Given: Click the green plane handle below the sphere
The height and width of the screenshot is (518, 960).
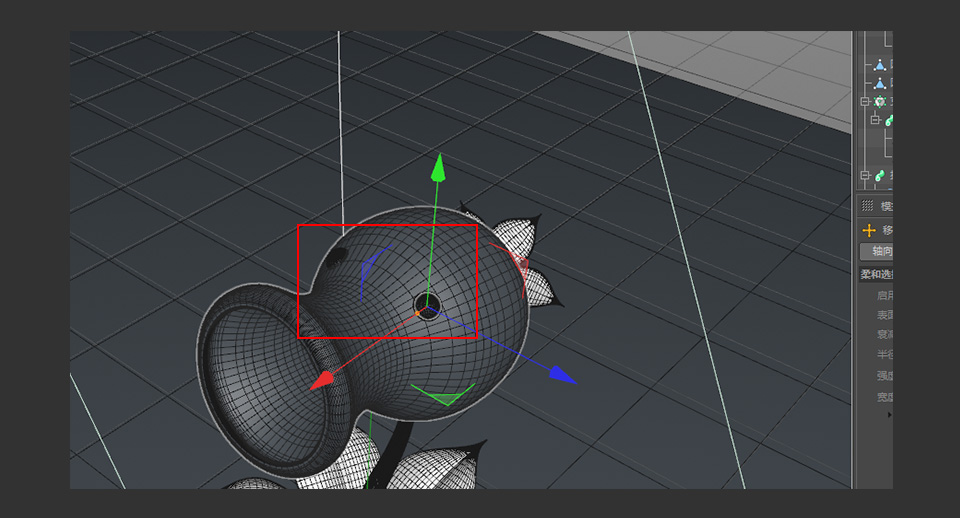Looking at the screenshot, I should coord(444,395).
